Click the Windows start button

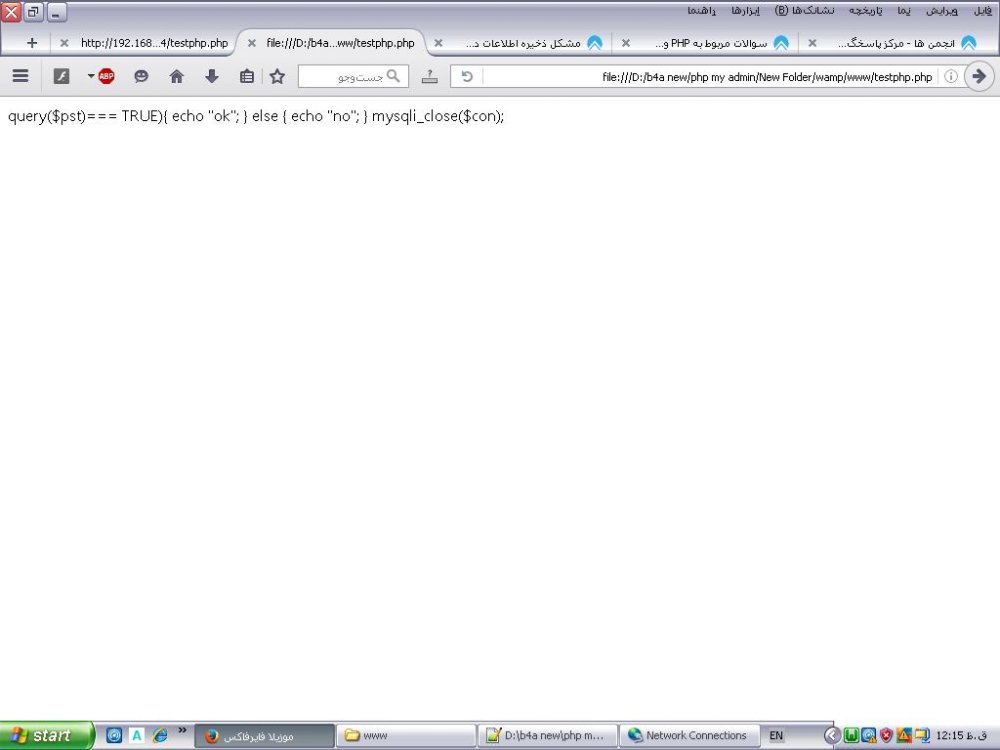point(45,736)
